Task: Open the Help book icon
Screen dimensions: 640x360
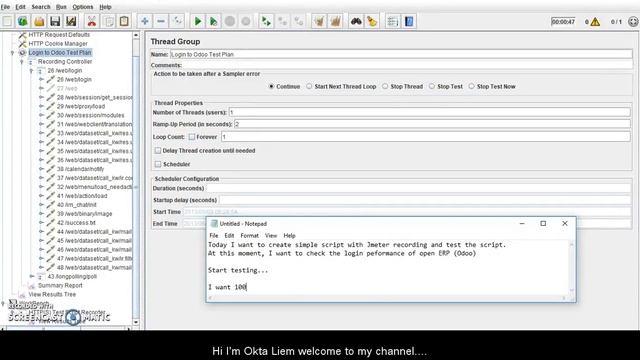Action: click(409, 21)
